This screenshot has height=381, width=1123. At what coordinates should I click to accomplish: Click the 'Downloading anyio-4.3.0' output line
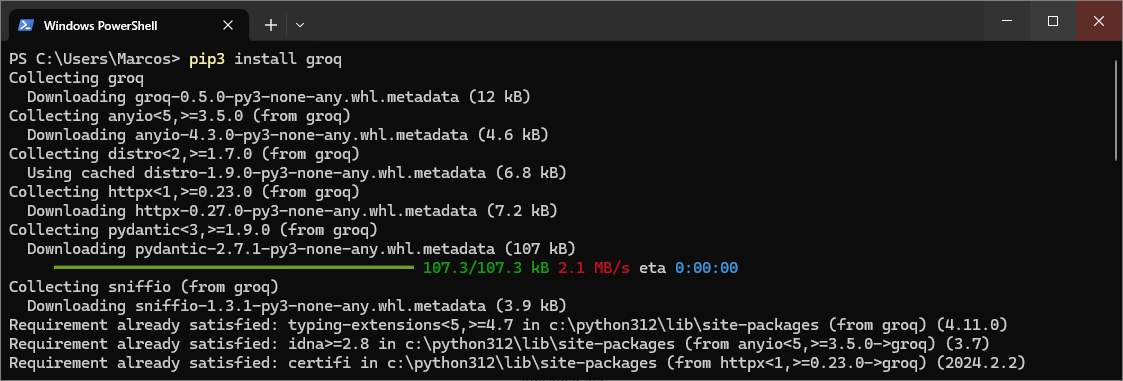(288, 135)
